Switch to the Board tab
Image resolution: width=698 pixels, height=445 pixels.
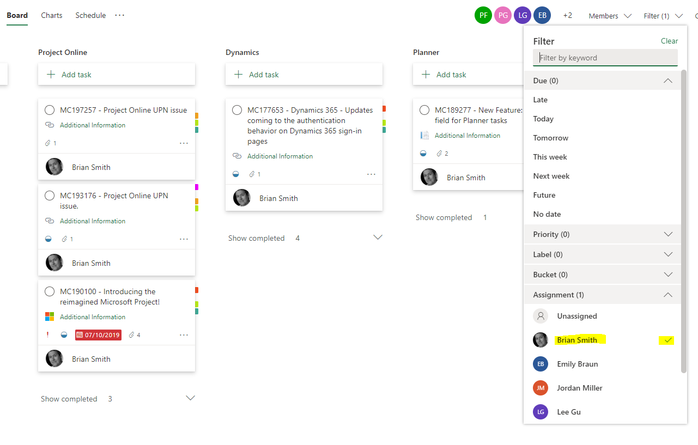click(x=17, y=15)
